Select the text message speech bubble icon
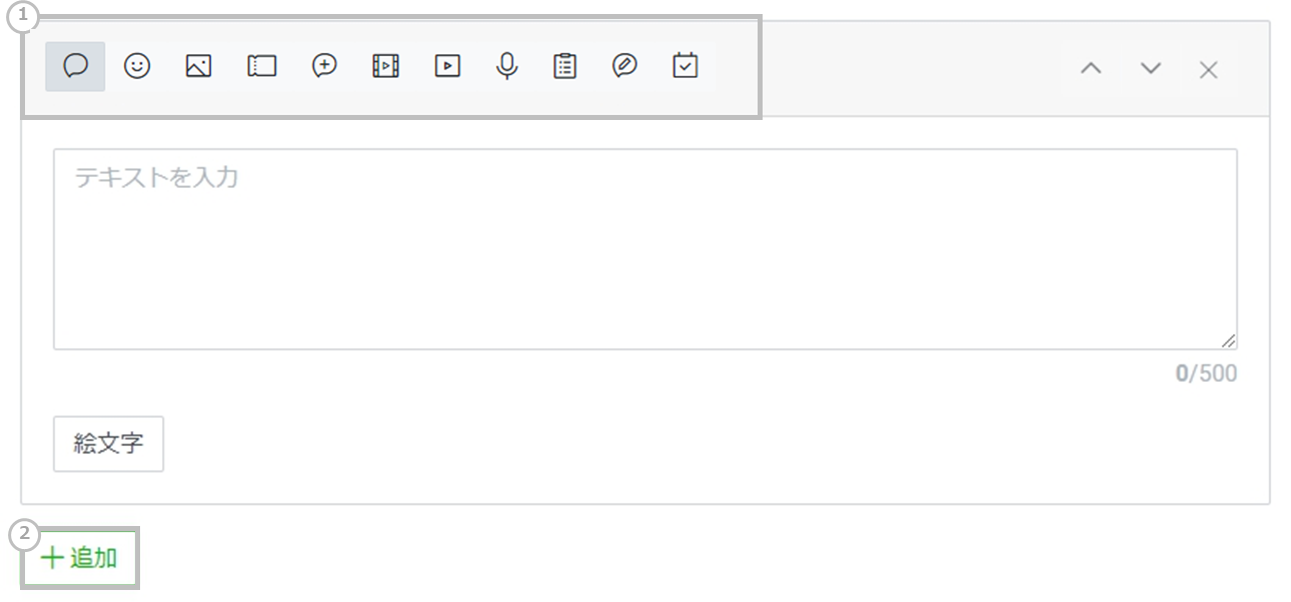The width and height of the screenshot is (1291, 602). coord(76,67)
